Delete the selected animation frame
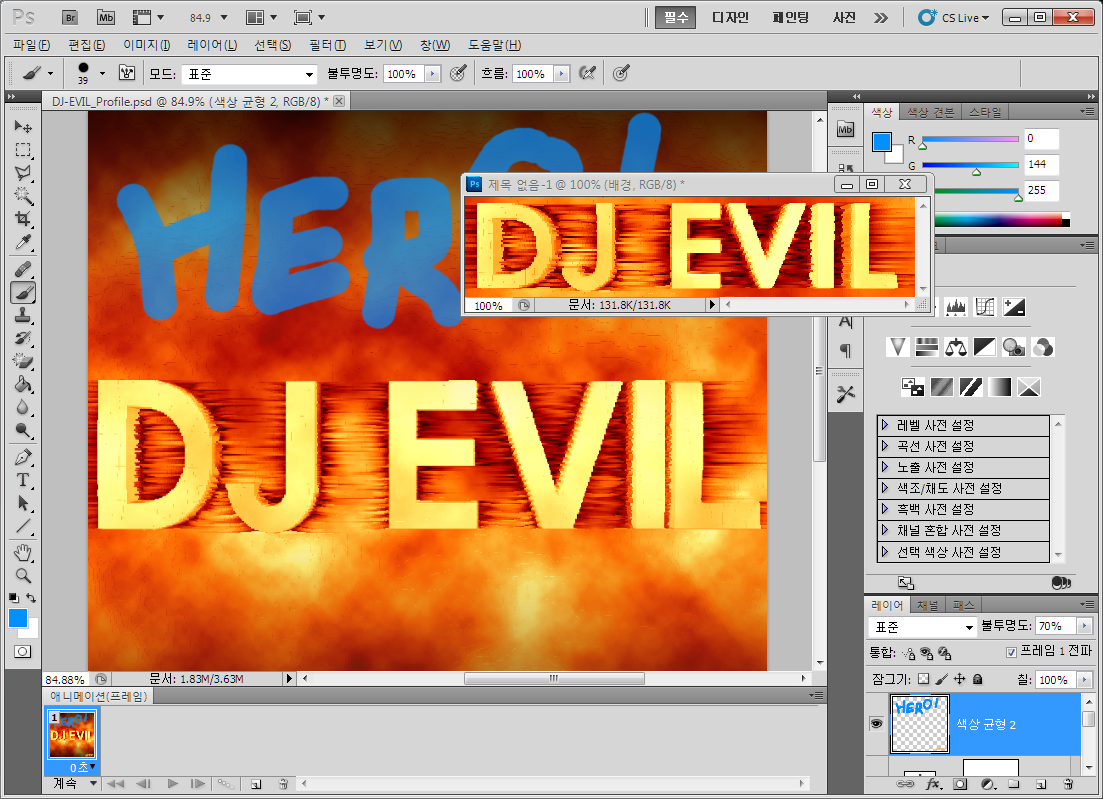 tap(283, 784)
